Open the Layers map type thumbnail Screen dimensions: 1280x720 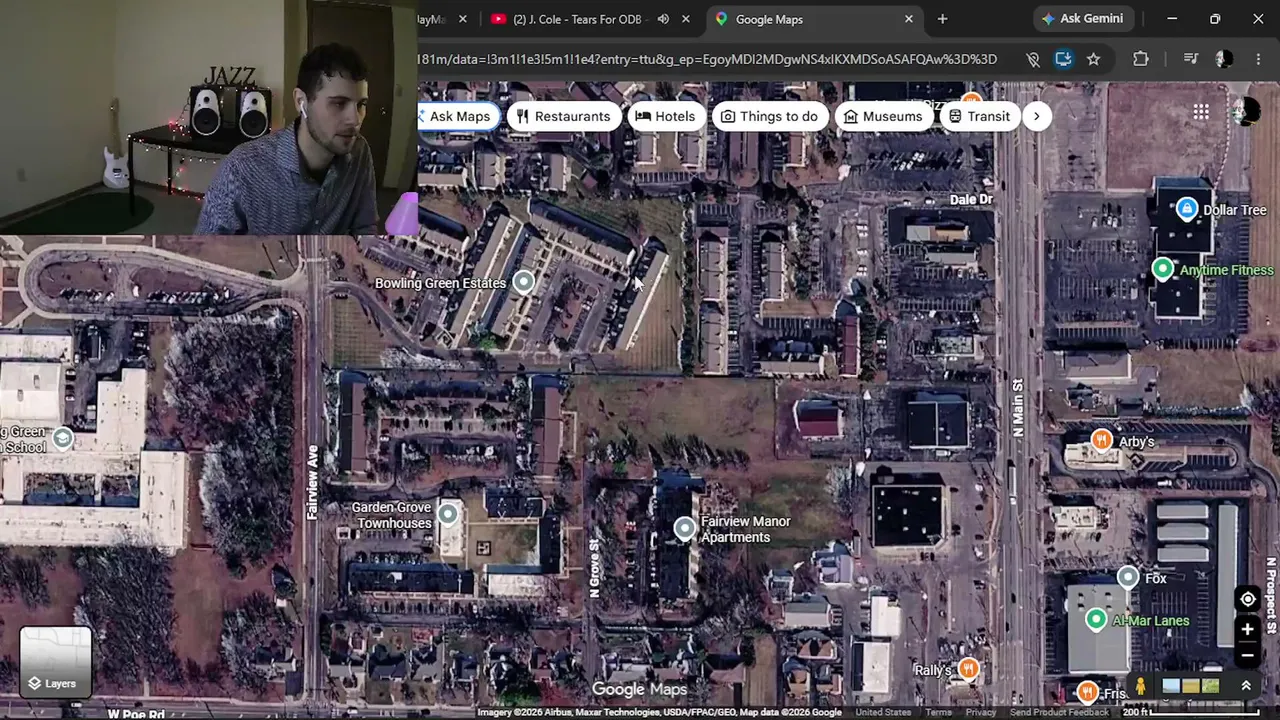pyautogui.click(x=56, y=663)
